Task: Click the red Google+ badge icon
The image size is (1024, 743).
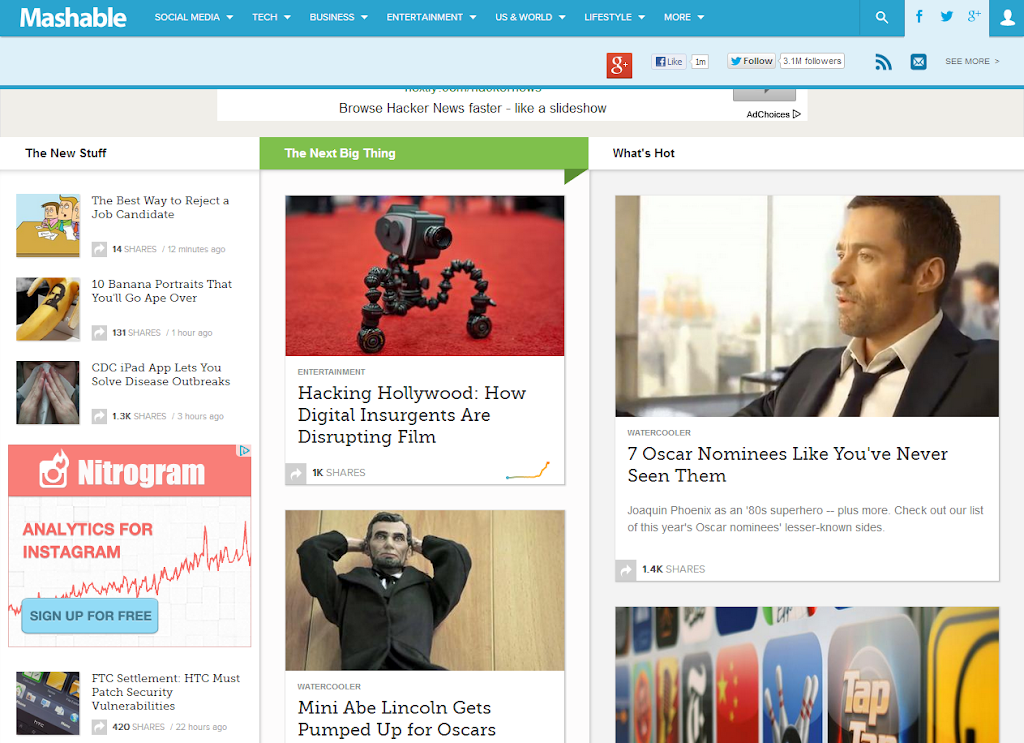Action: coord(619,65)
